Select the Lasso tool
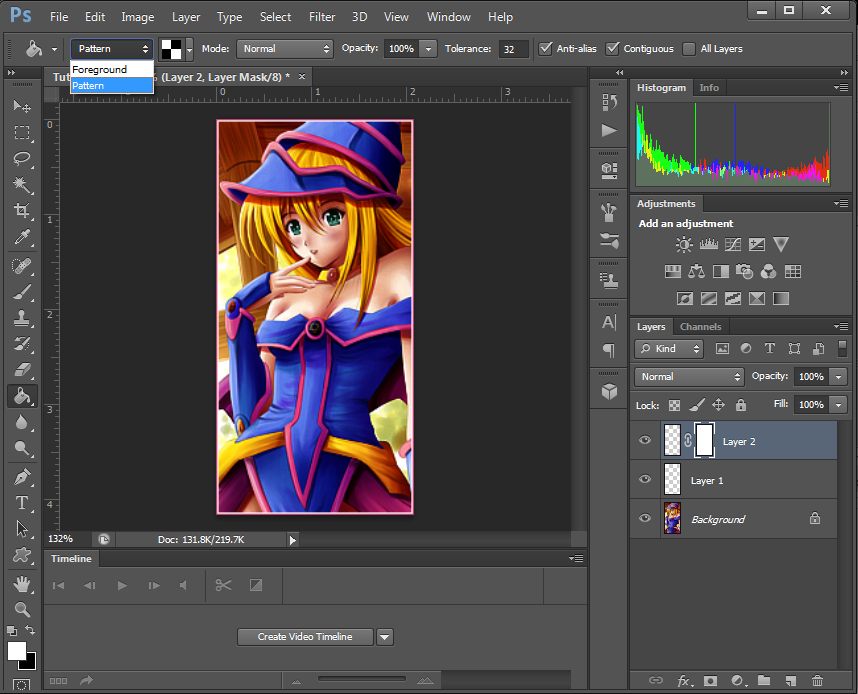 pyautogui.click(x=22, y=159)
